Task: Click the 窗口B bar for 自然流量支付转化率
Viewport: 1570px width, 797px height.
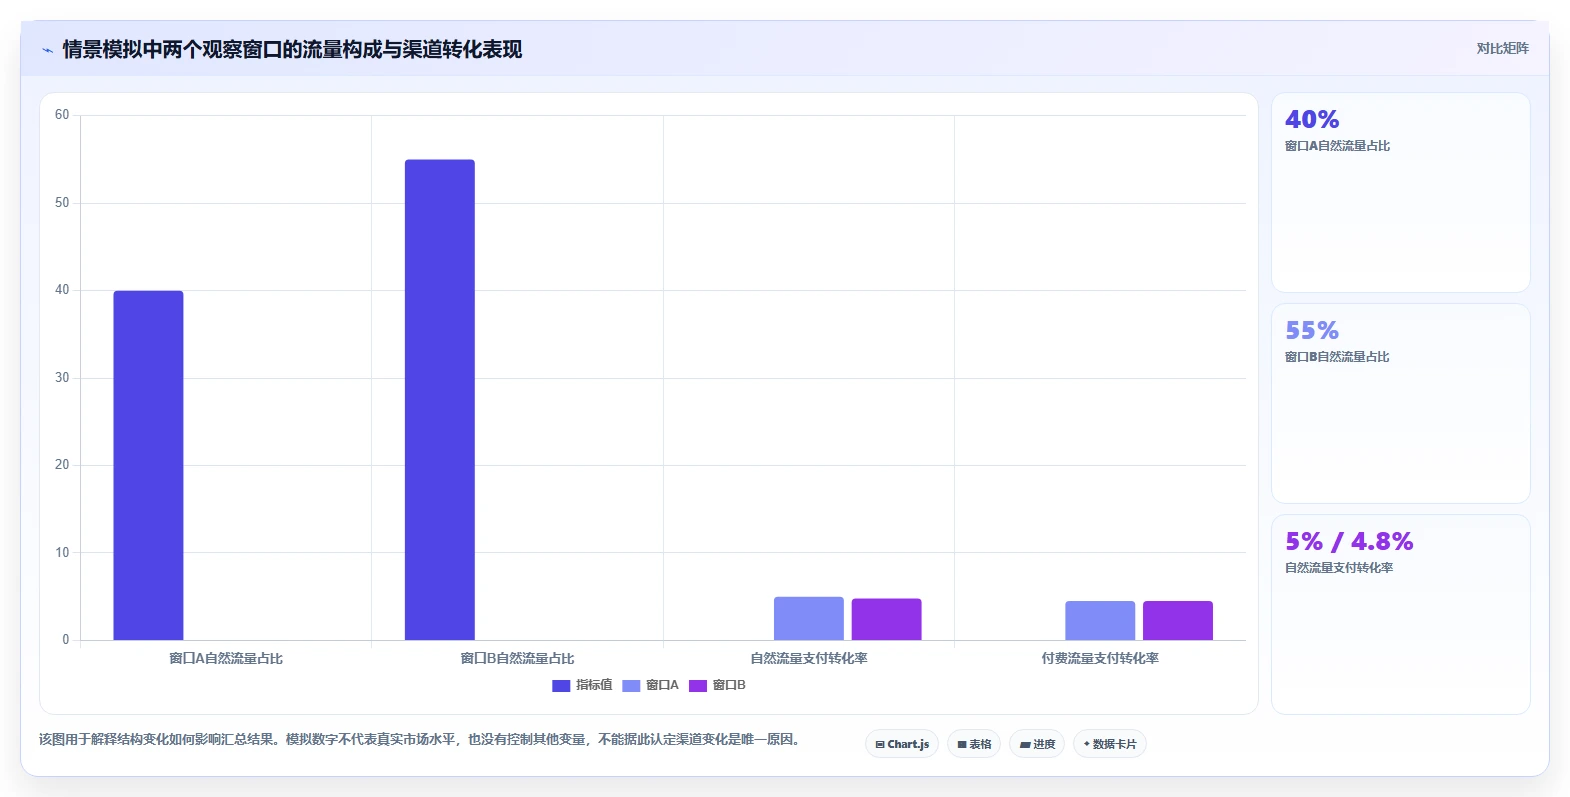Action: tap(886, 619)
